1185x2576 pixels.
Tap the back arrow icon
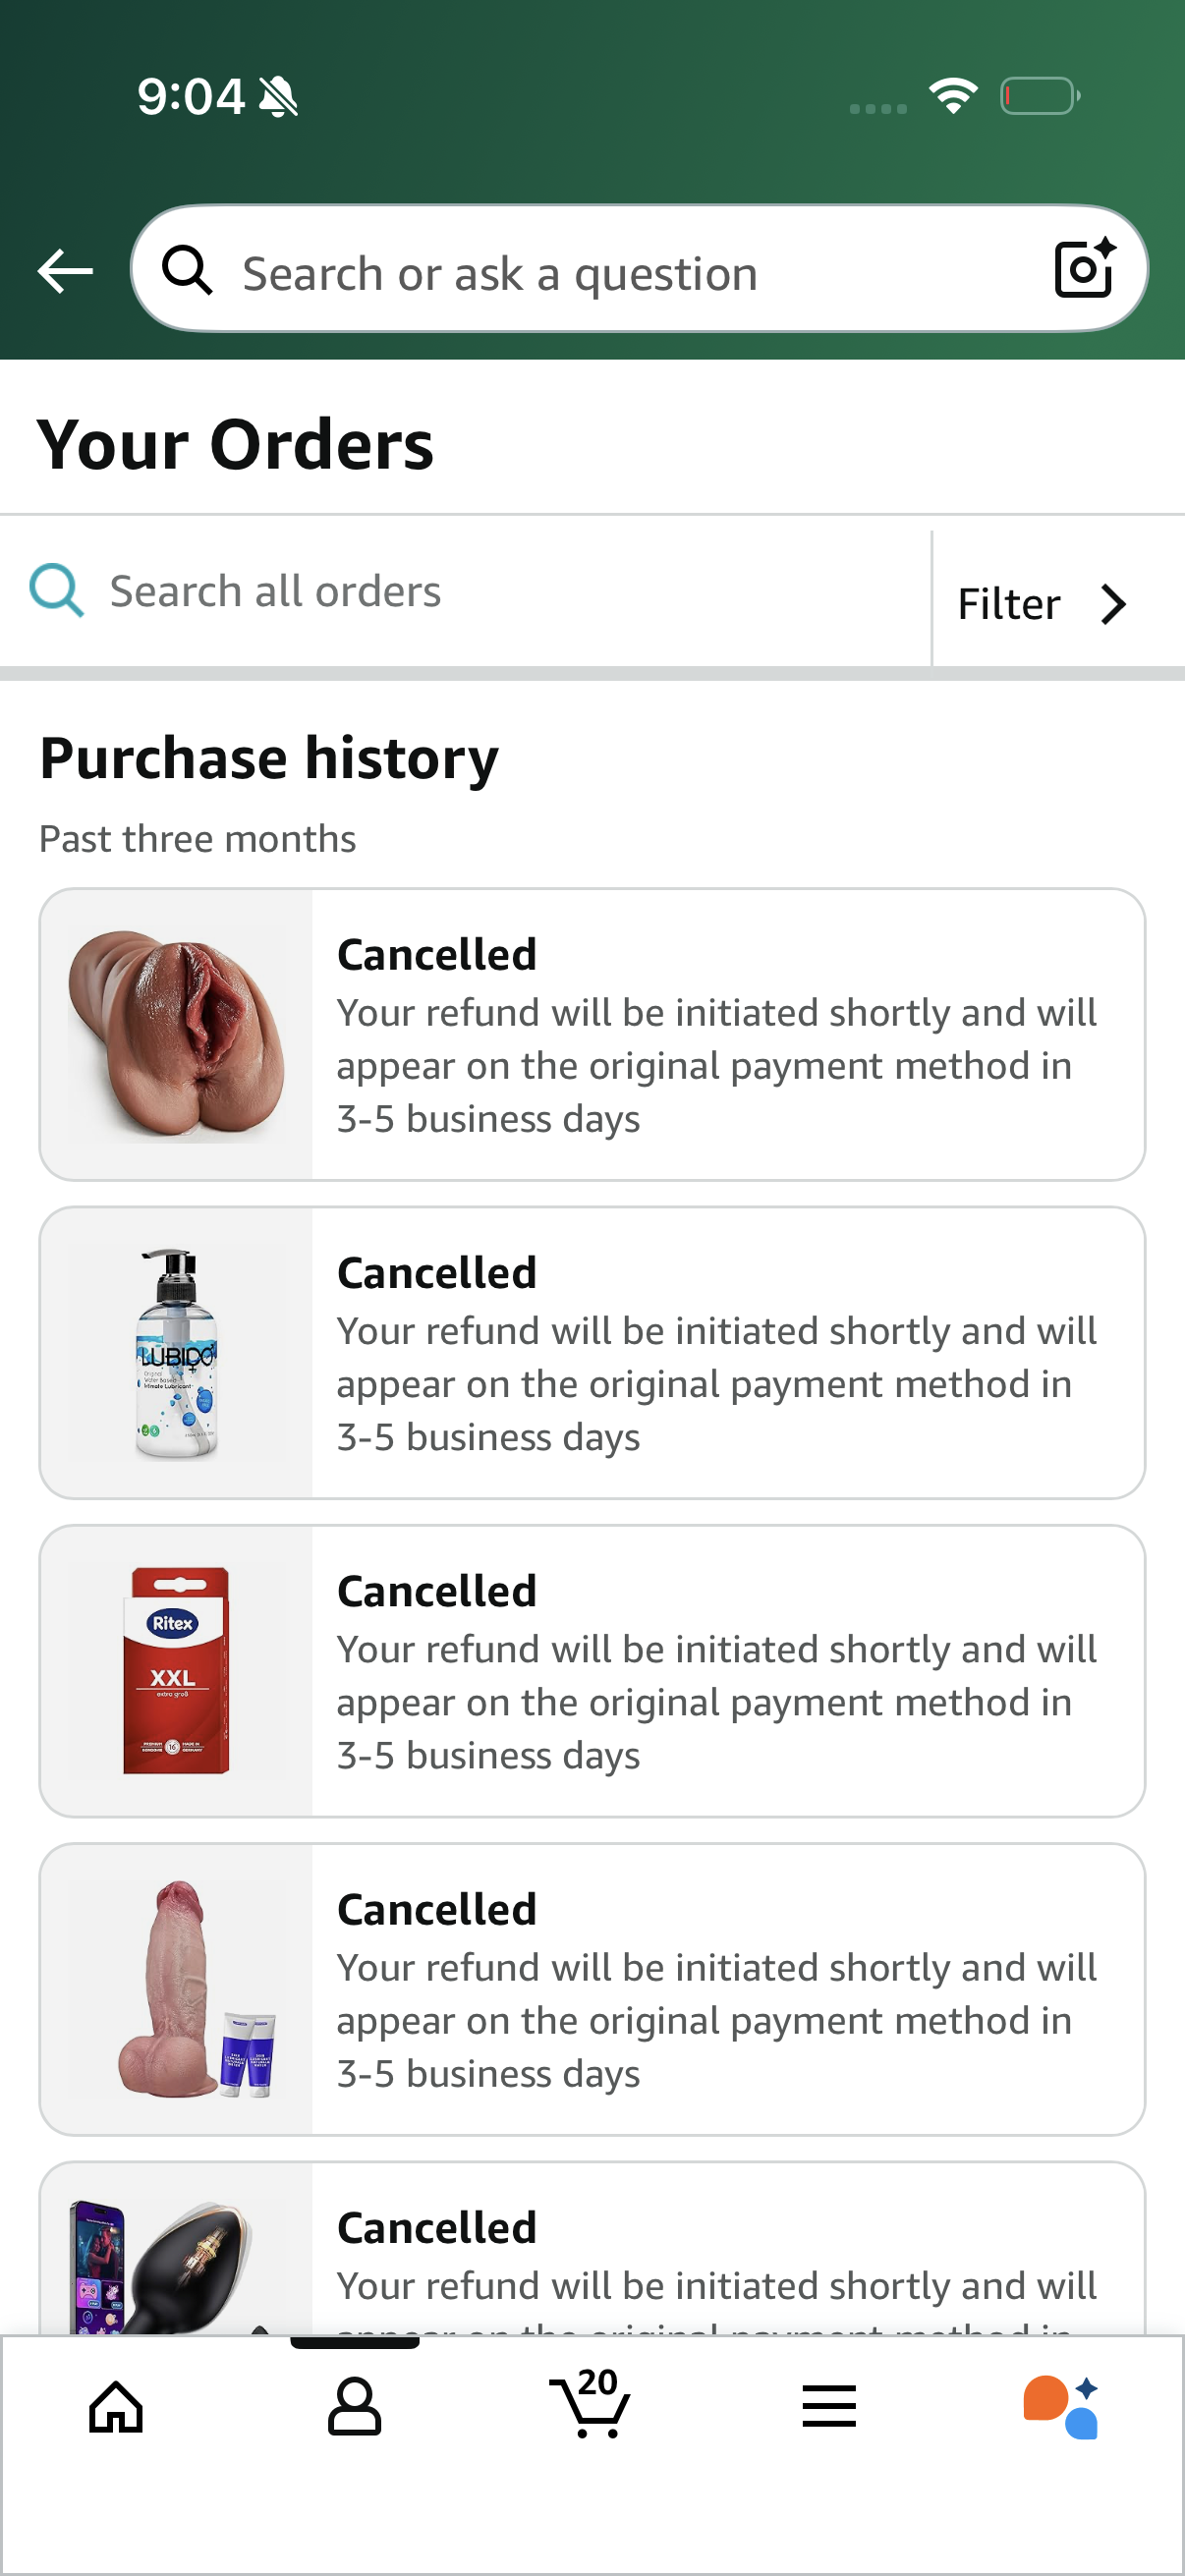[x=65, y=271]
